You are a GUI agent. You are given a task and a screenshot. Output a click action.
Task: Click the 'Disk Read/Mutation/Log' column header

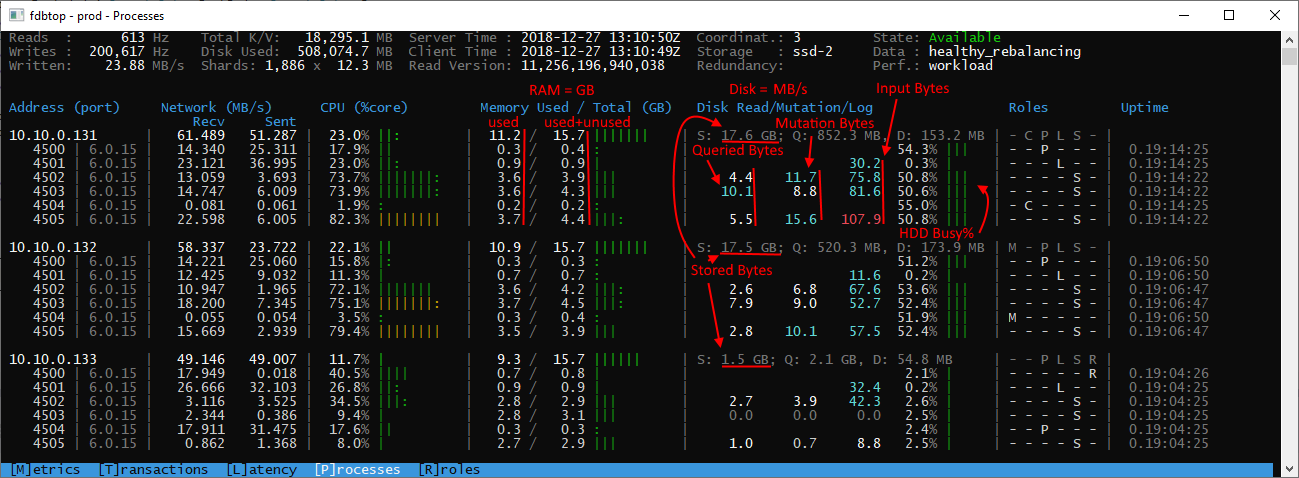click(785, 107)
